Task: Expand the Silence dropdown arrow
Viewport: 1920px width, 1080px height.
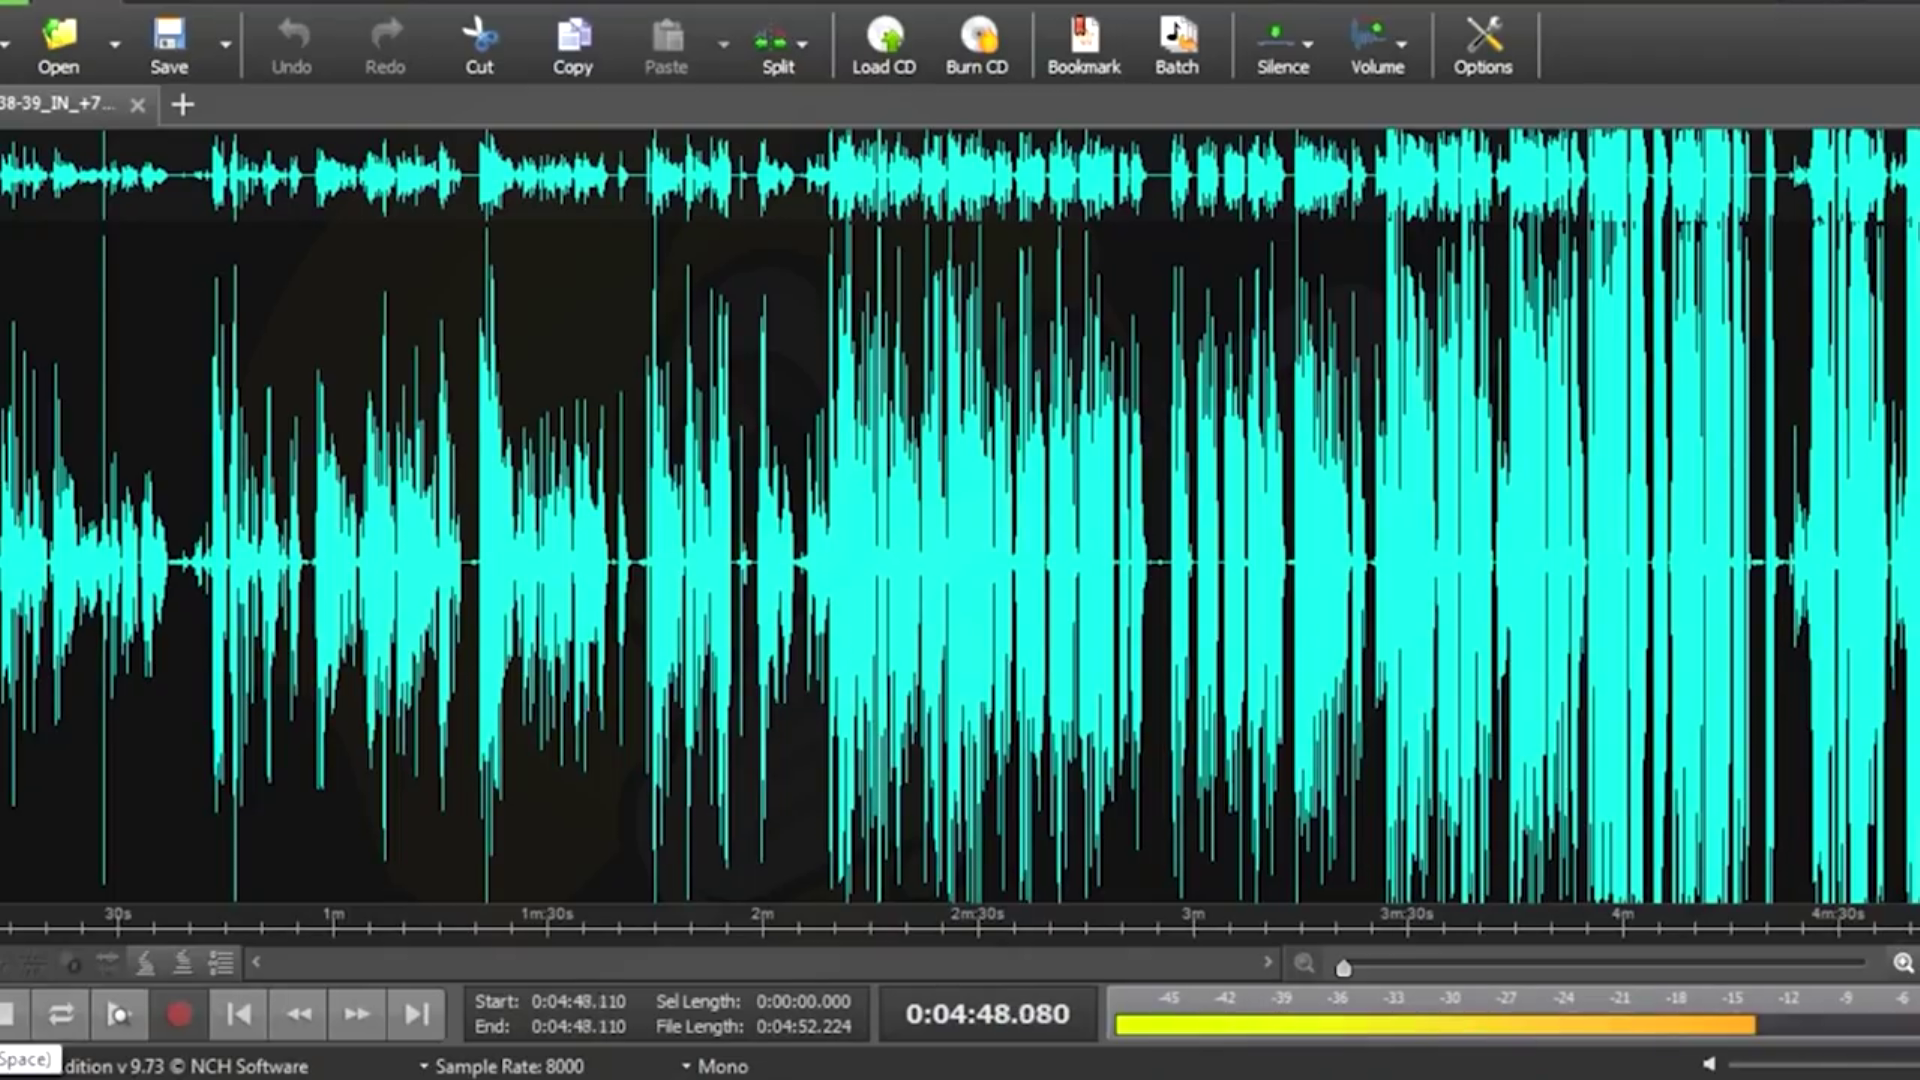Action: 1308,44
